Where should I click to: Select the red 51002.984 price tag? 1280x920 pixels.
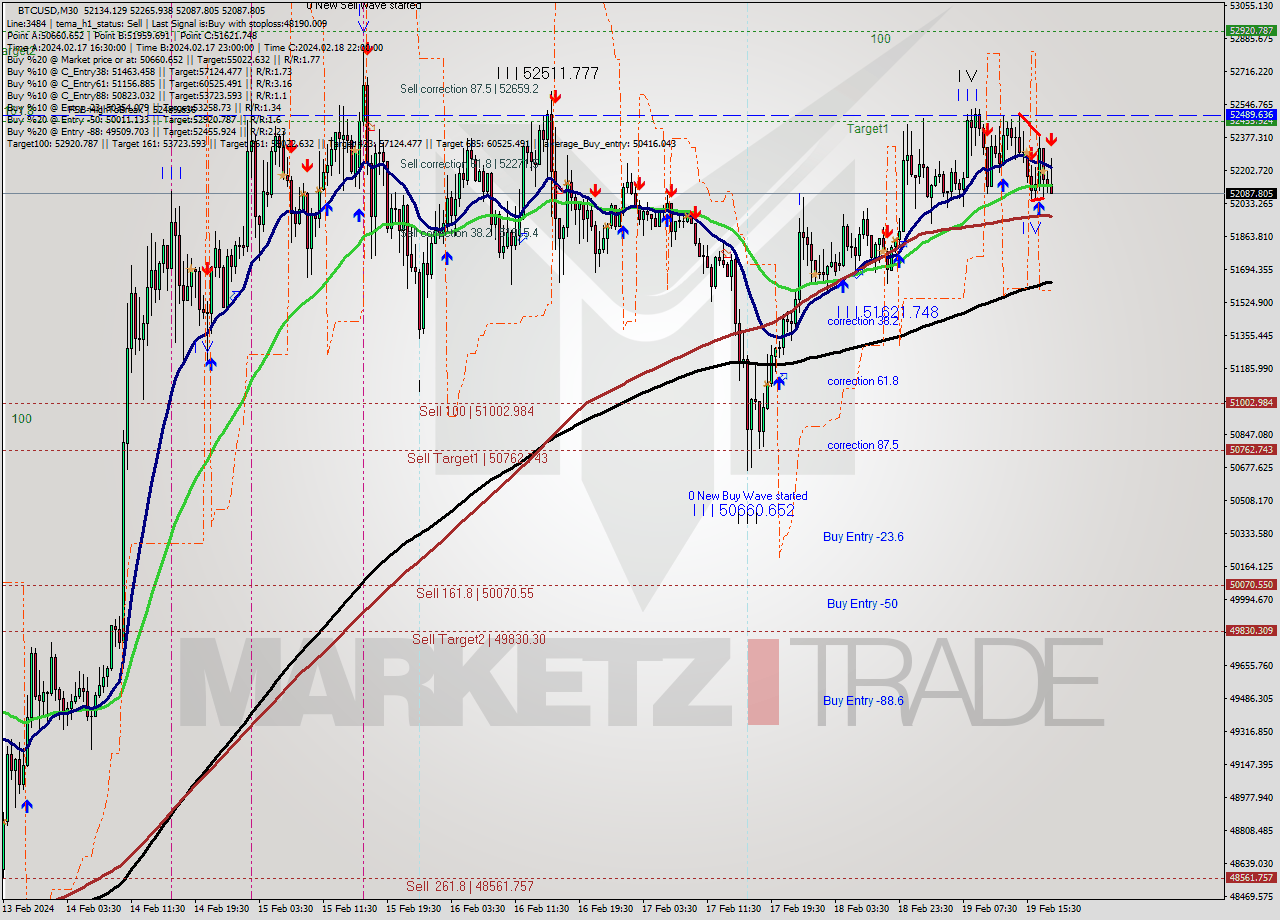point(1251,402)
